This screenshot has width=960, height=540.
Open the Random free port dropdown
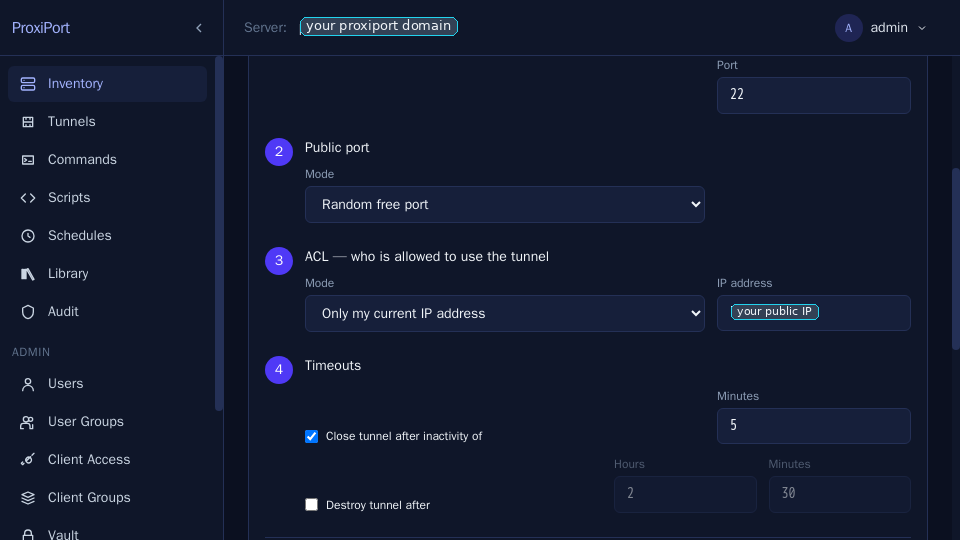(x=504, y=204)
